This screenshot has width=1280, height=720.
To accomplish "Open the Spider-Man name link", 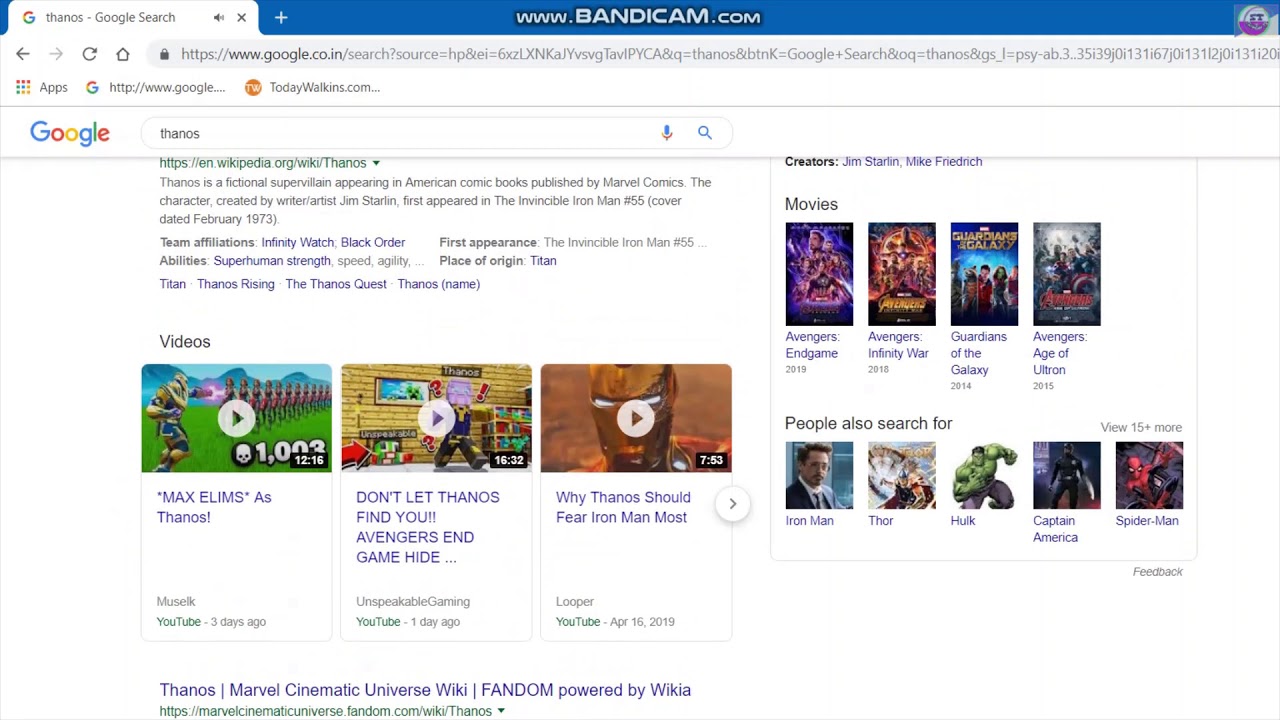I will [x=1147, y=520].
